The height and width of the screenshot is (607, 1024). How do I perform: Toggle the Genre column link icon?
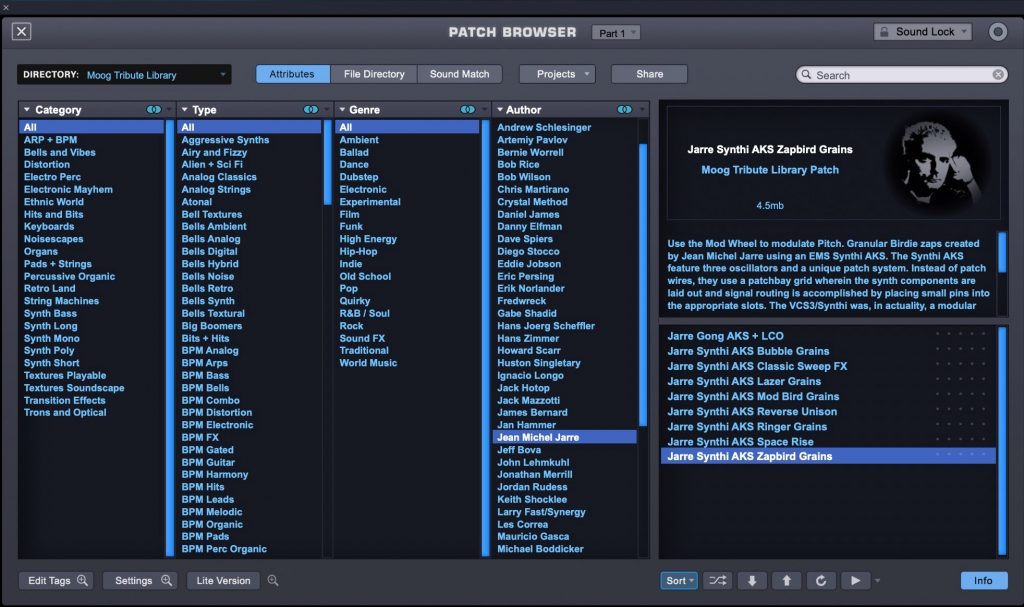click(x=468, y=110)
